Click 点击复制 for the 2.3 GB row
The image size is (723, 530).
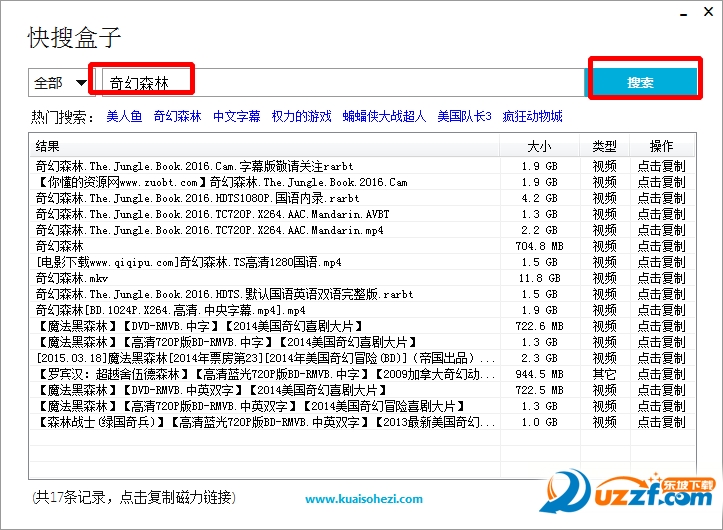point(662,358)
